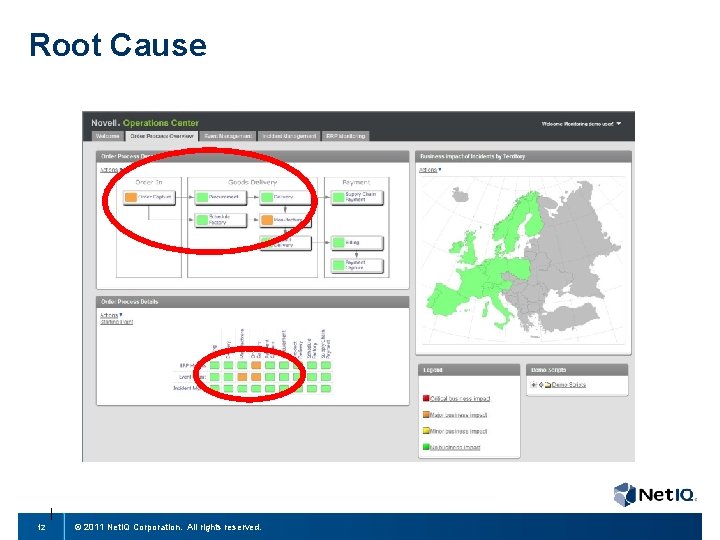This screenshot has width=720, height=540.
Task: Click the orange cell in the ERP row
Action: point(256,366)
